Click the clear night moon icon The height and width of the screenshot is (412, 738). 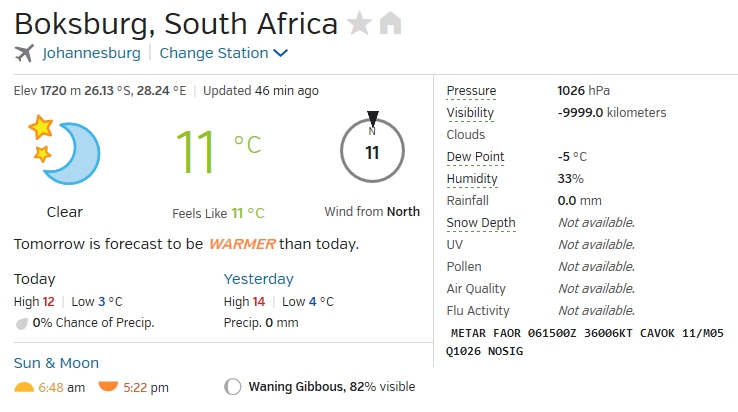pos(65,153)
